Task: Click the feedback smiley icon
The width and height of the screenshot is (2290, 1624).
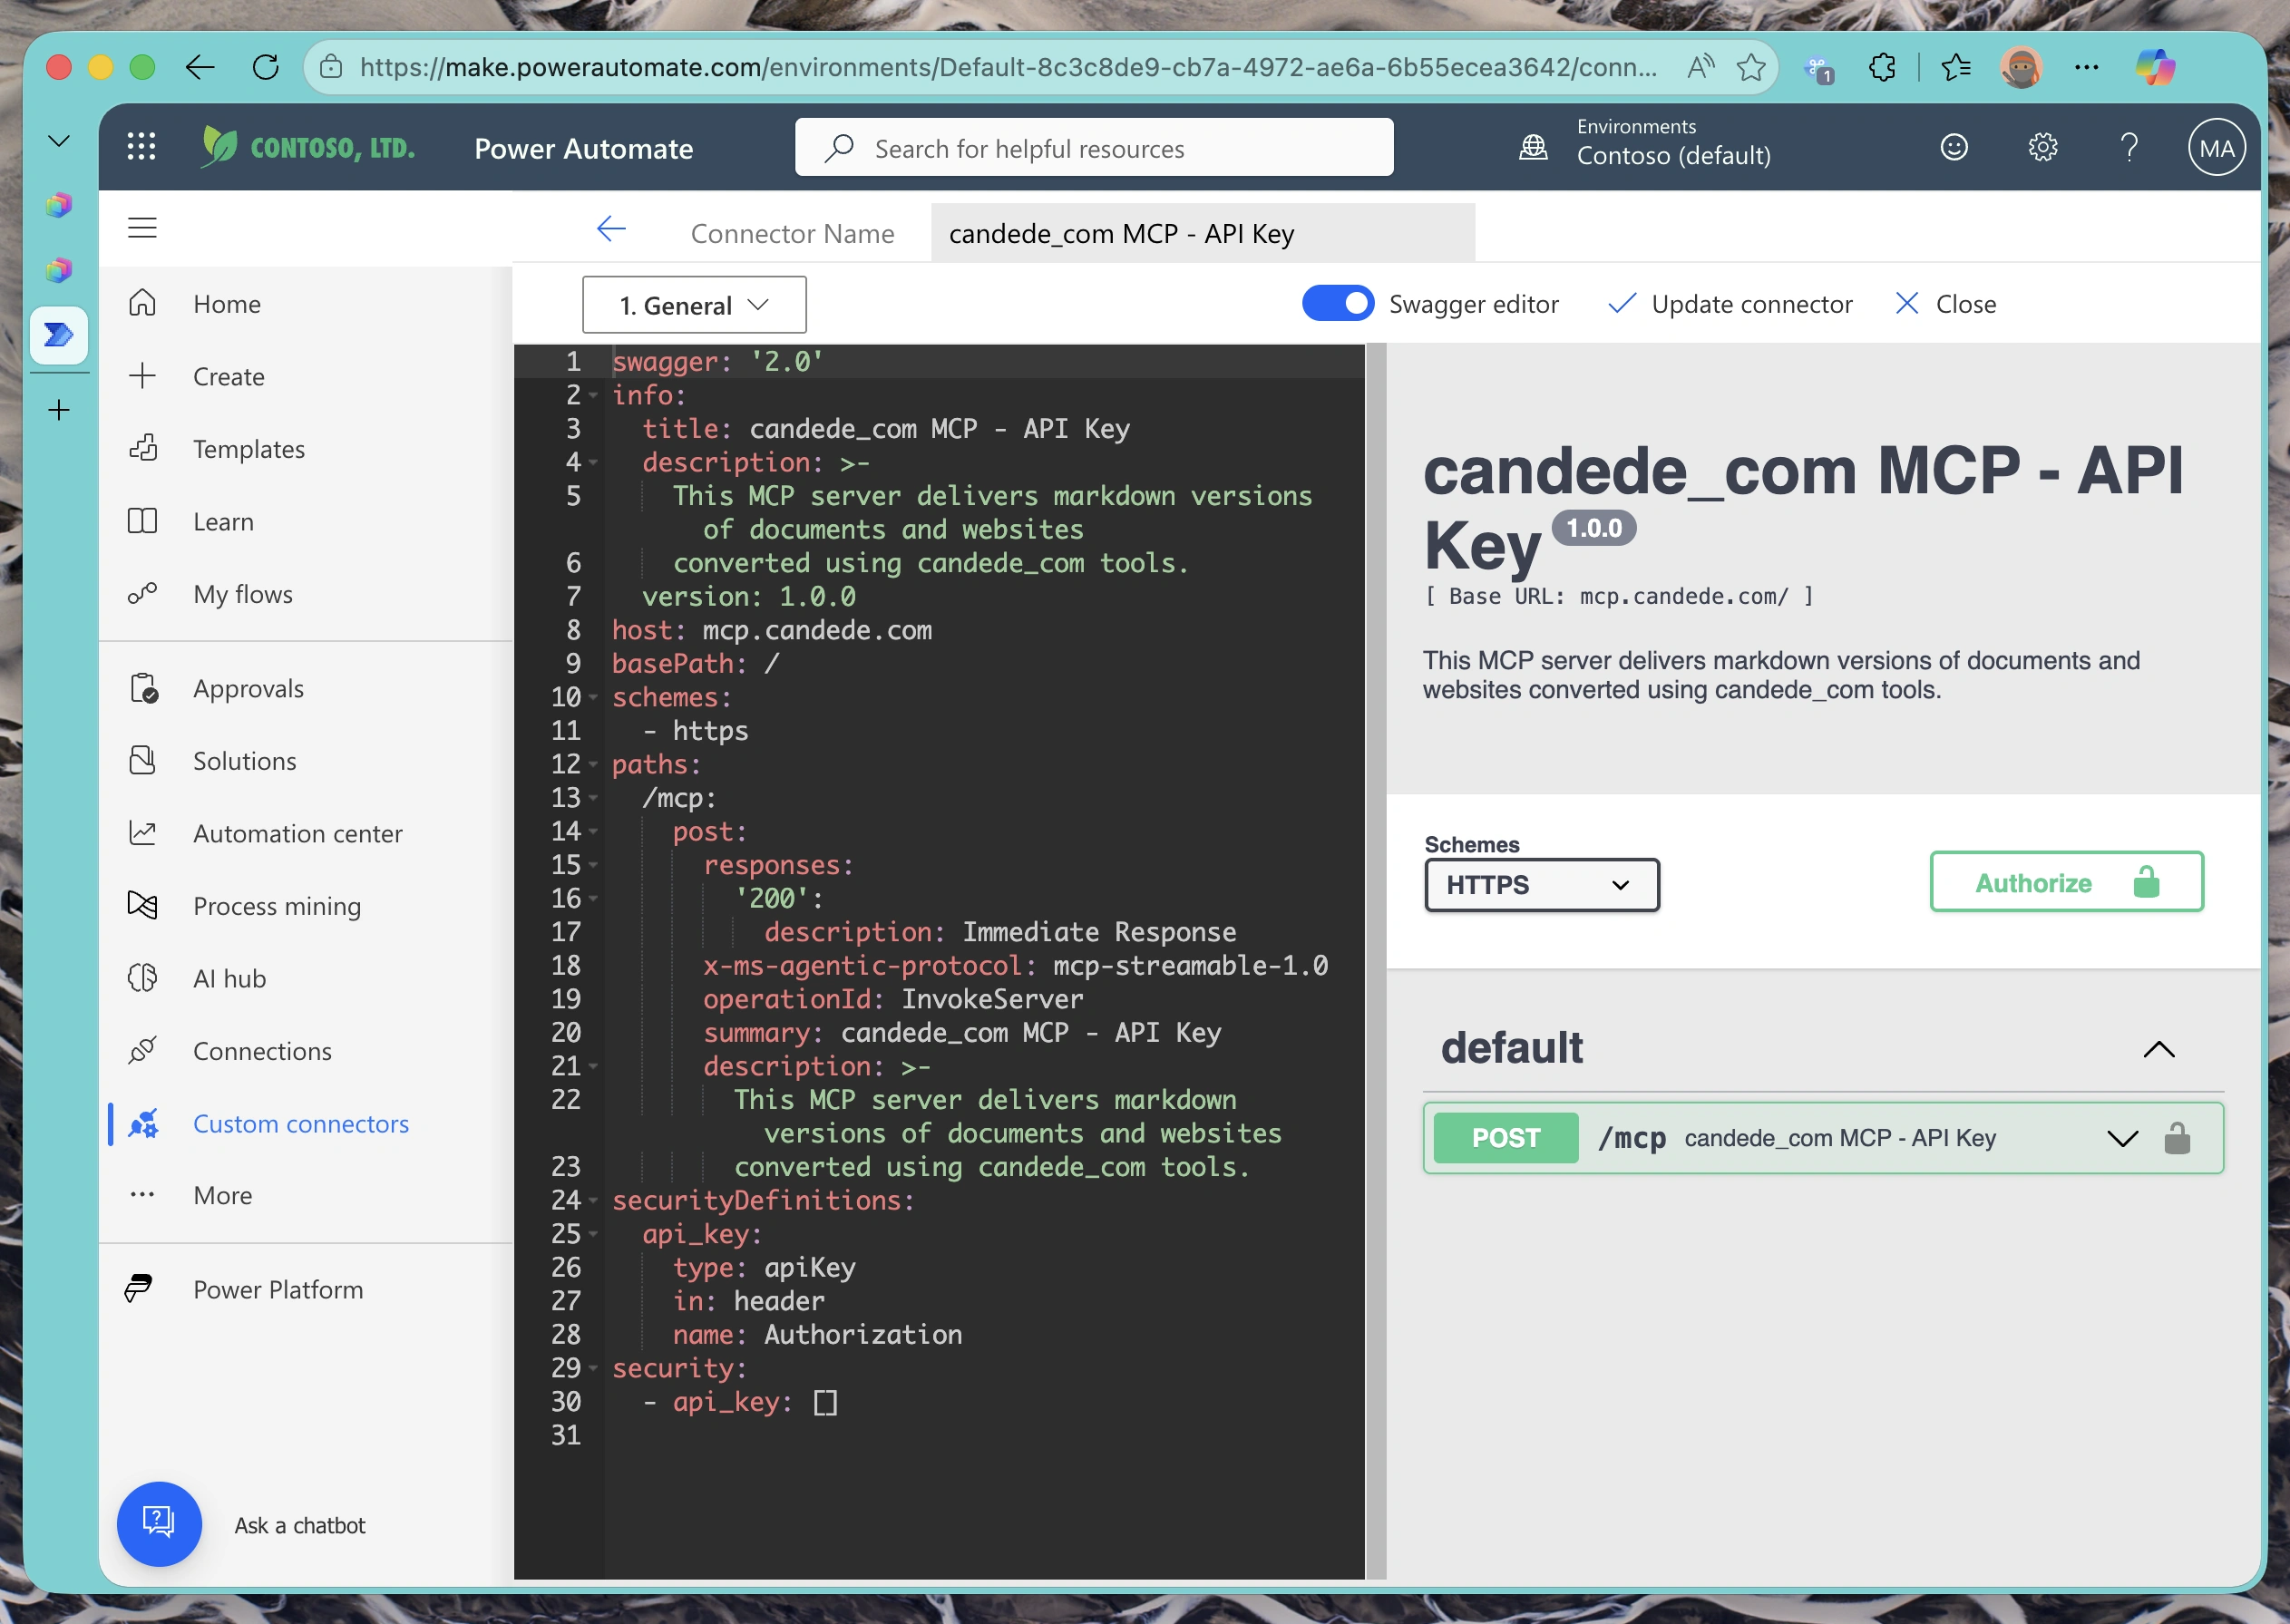Action: pyautogui.click(x=1954, y=147)
